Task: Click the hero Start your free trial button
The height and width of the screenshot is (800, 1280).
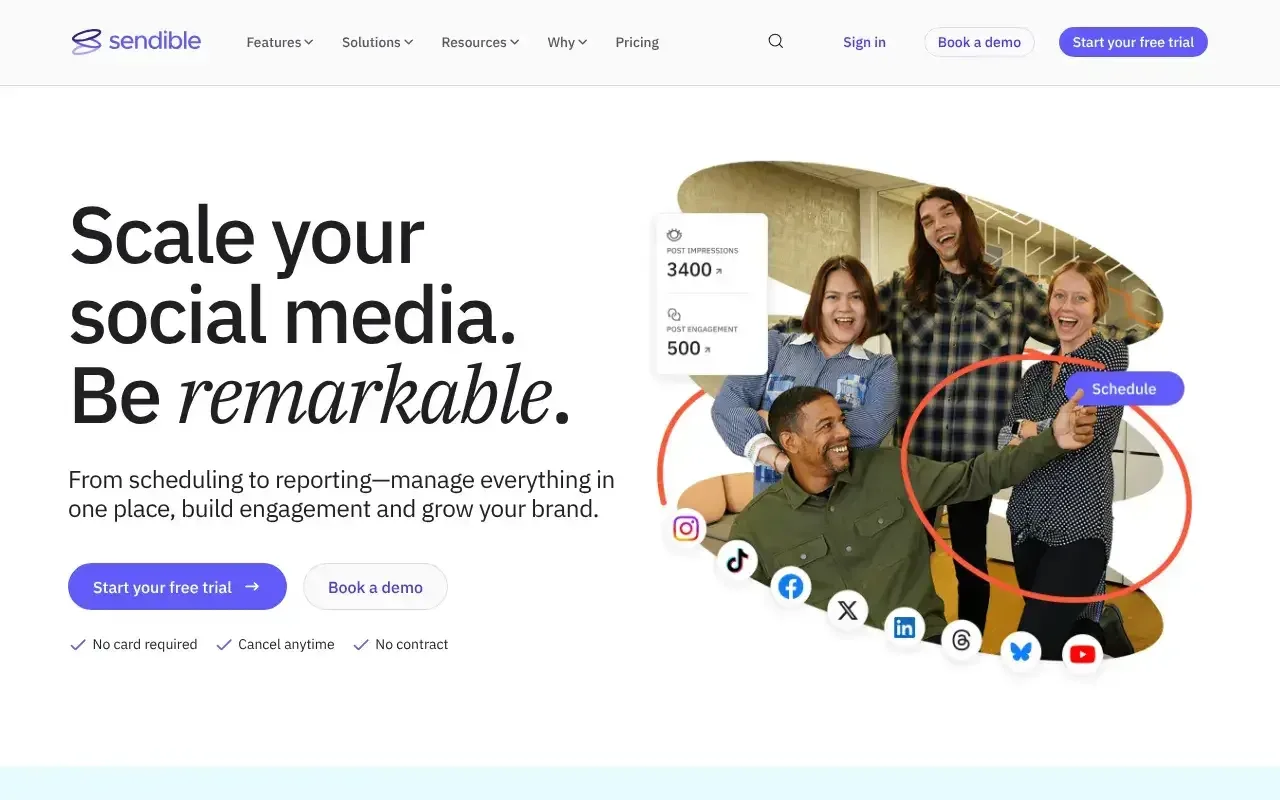Action: [x=177, y=587]
